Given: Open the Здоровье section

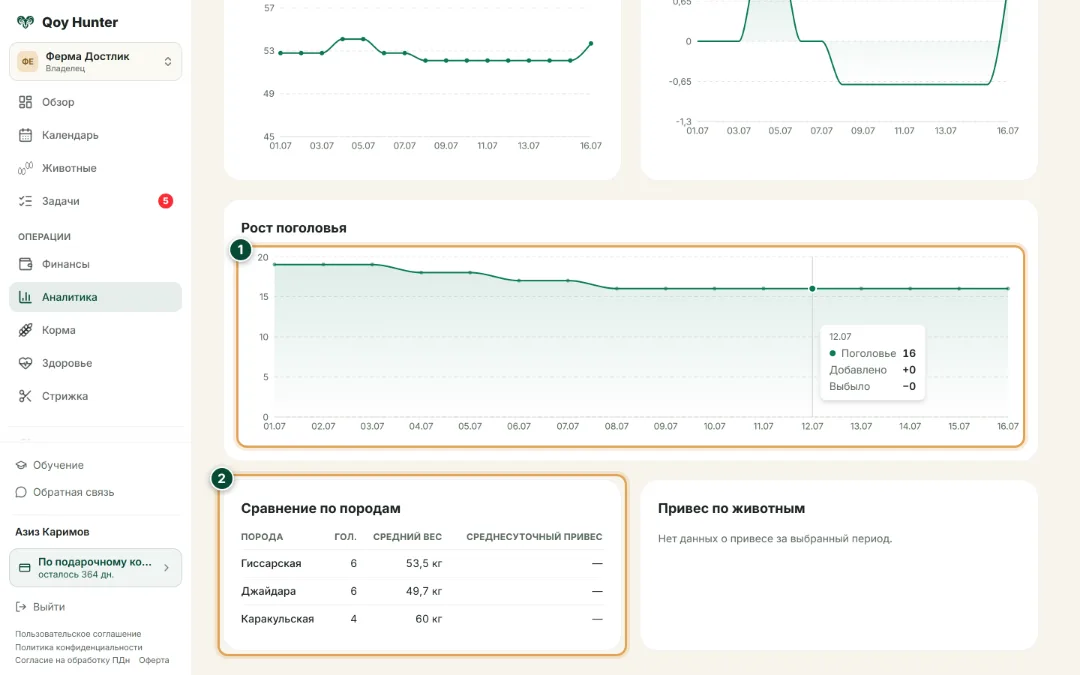Looking at the screenshot, I should [x=96, y=363].
